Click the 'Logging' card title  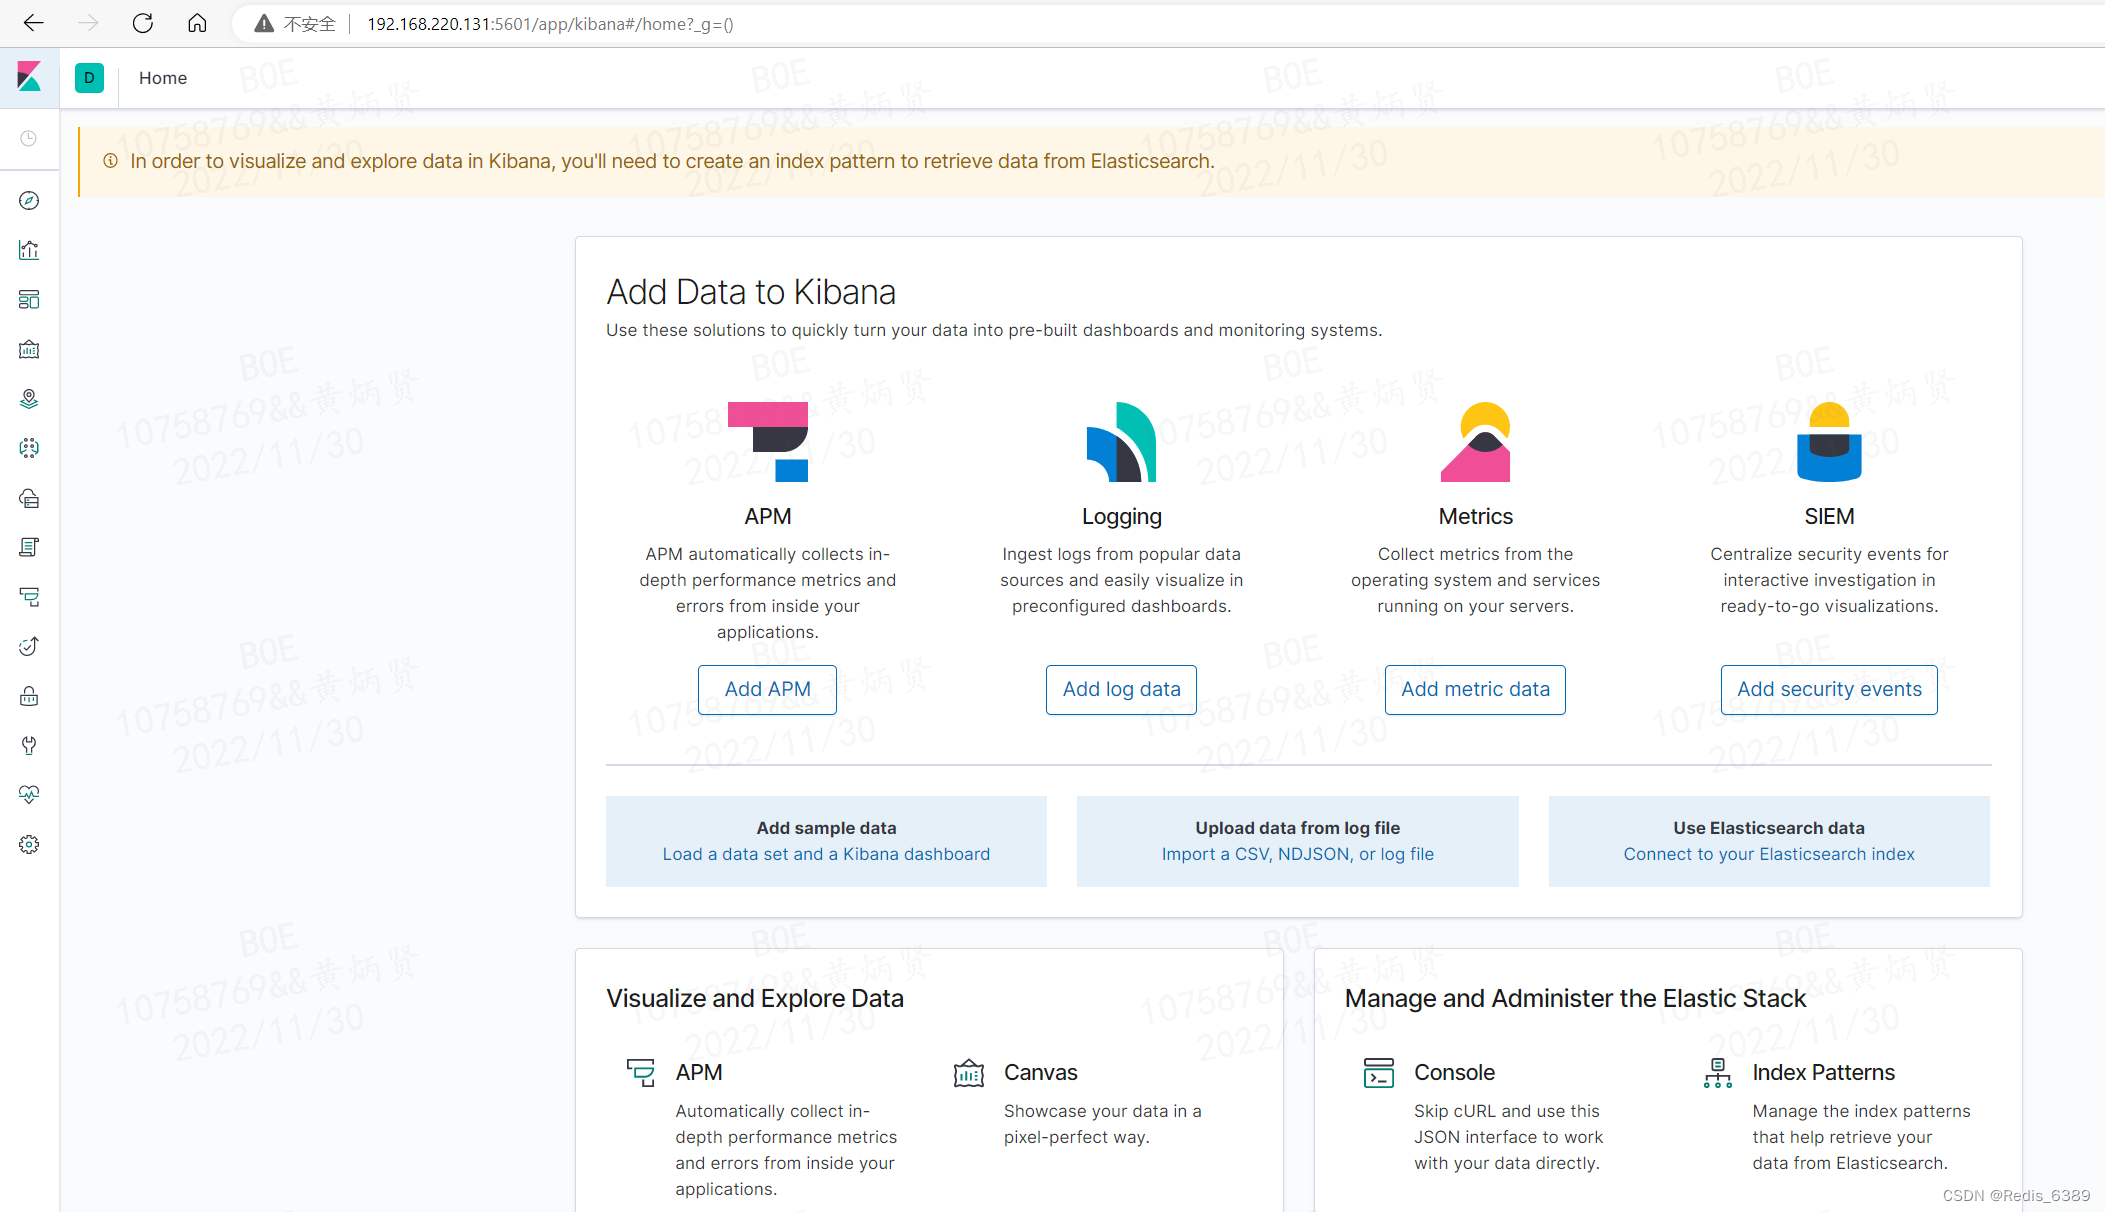tap(1121, 516)
